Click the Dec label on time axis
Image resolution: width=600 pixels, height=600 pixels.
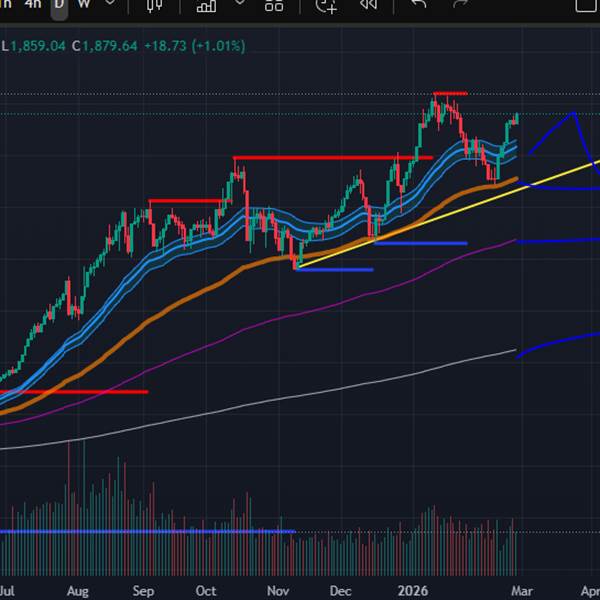click(x=341, y=591)
